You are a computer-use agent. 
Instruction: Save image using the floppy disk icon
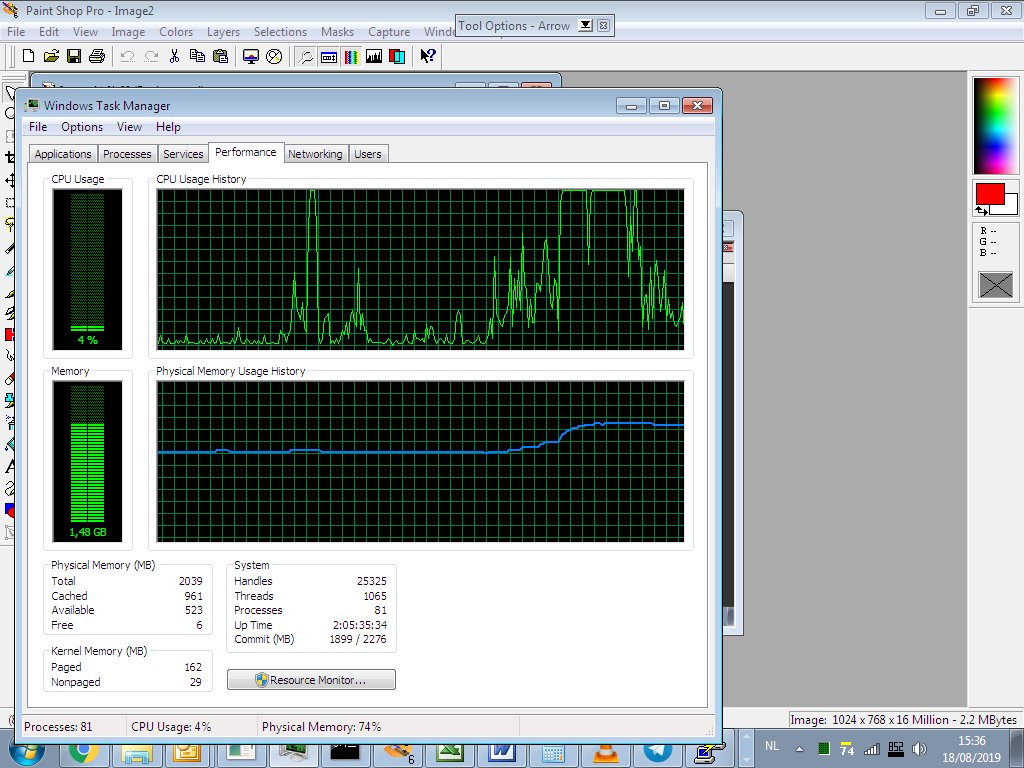74,56
